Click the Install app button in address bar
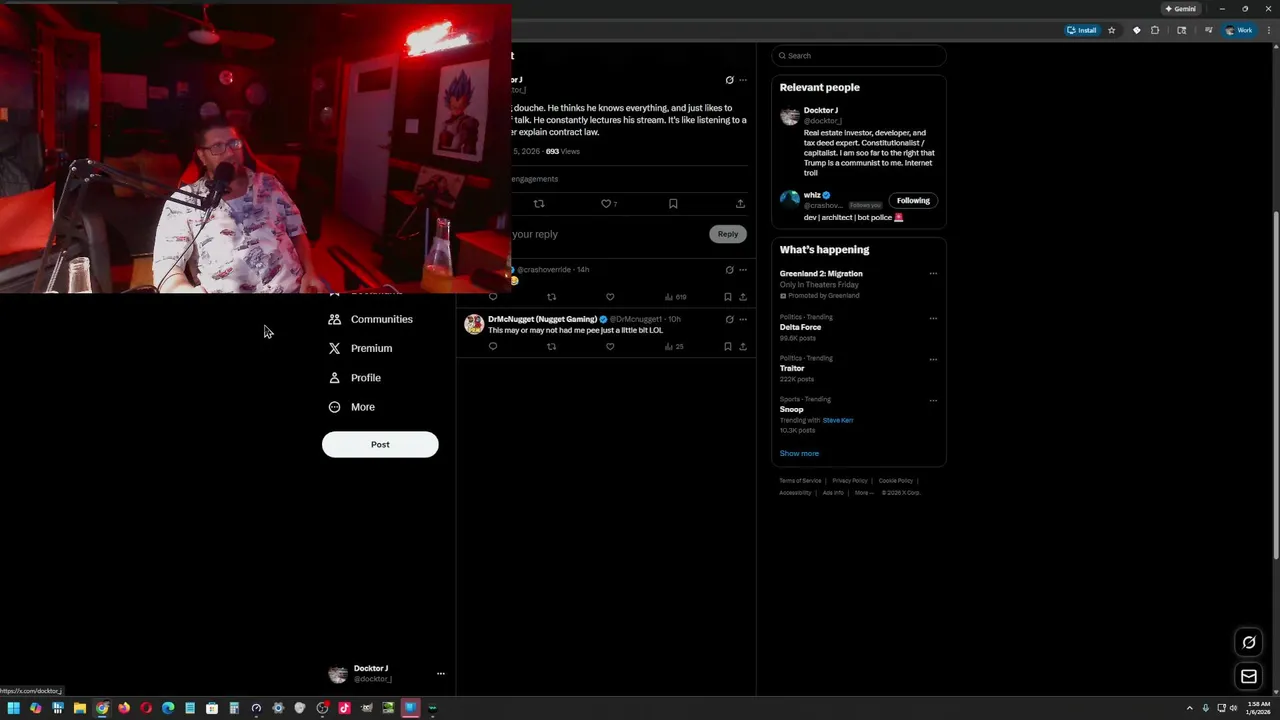 (1082, 30)
